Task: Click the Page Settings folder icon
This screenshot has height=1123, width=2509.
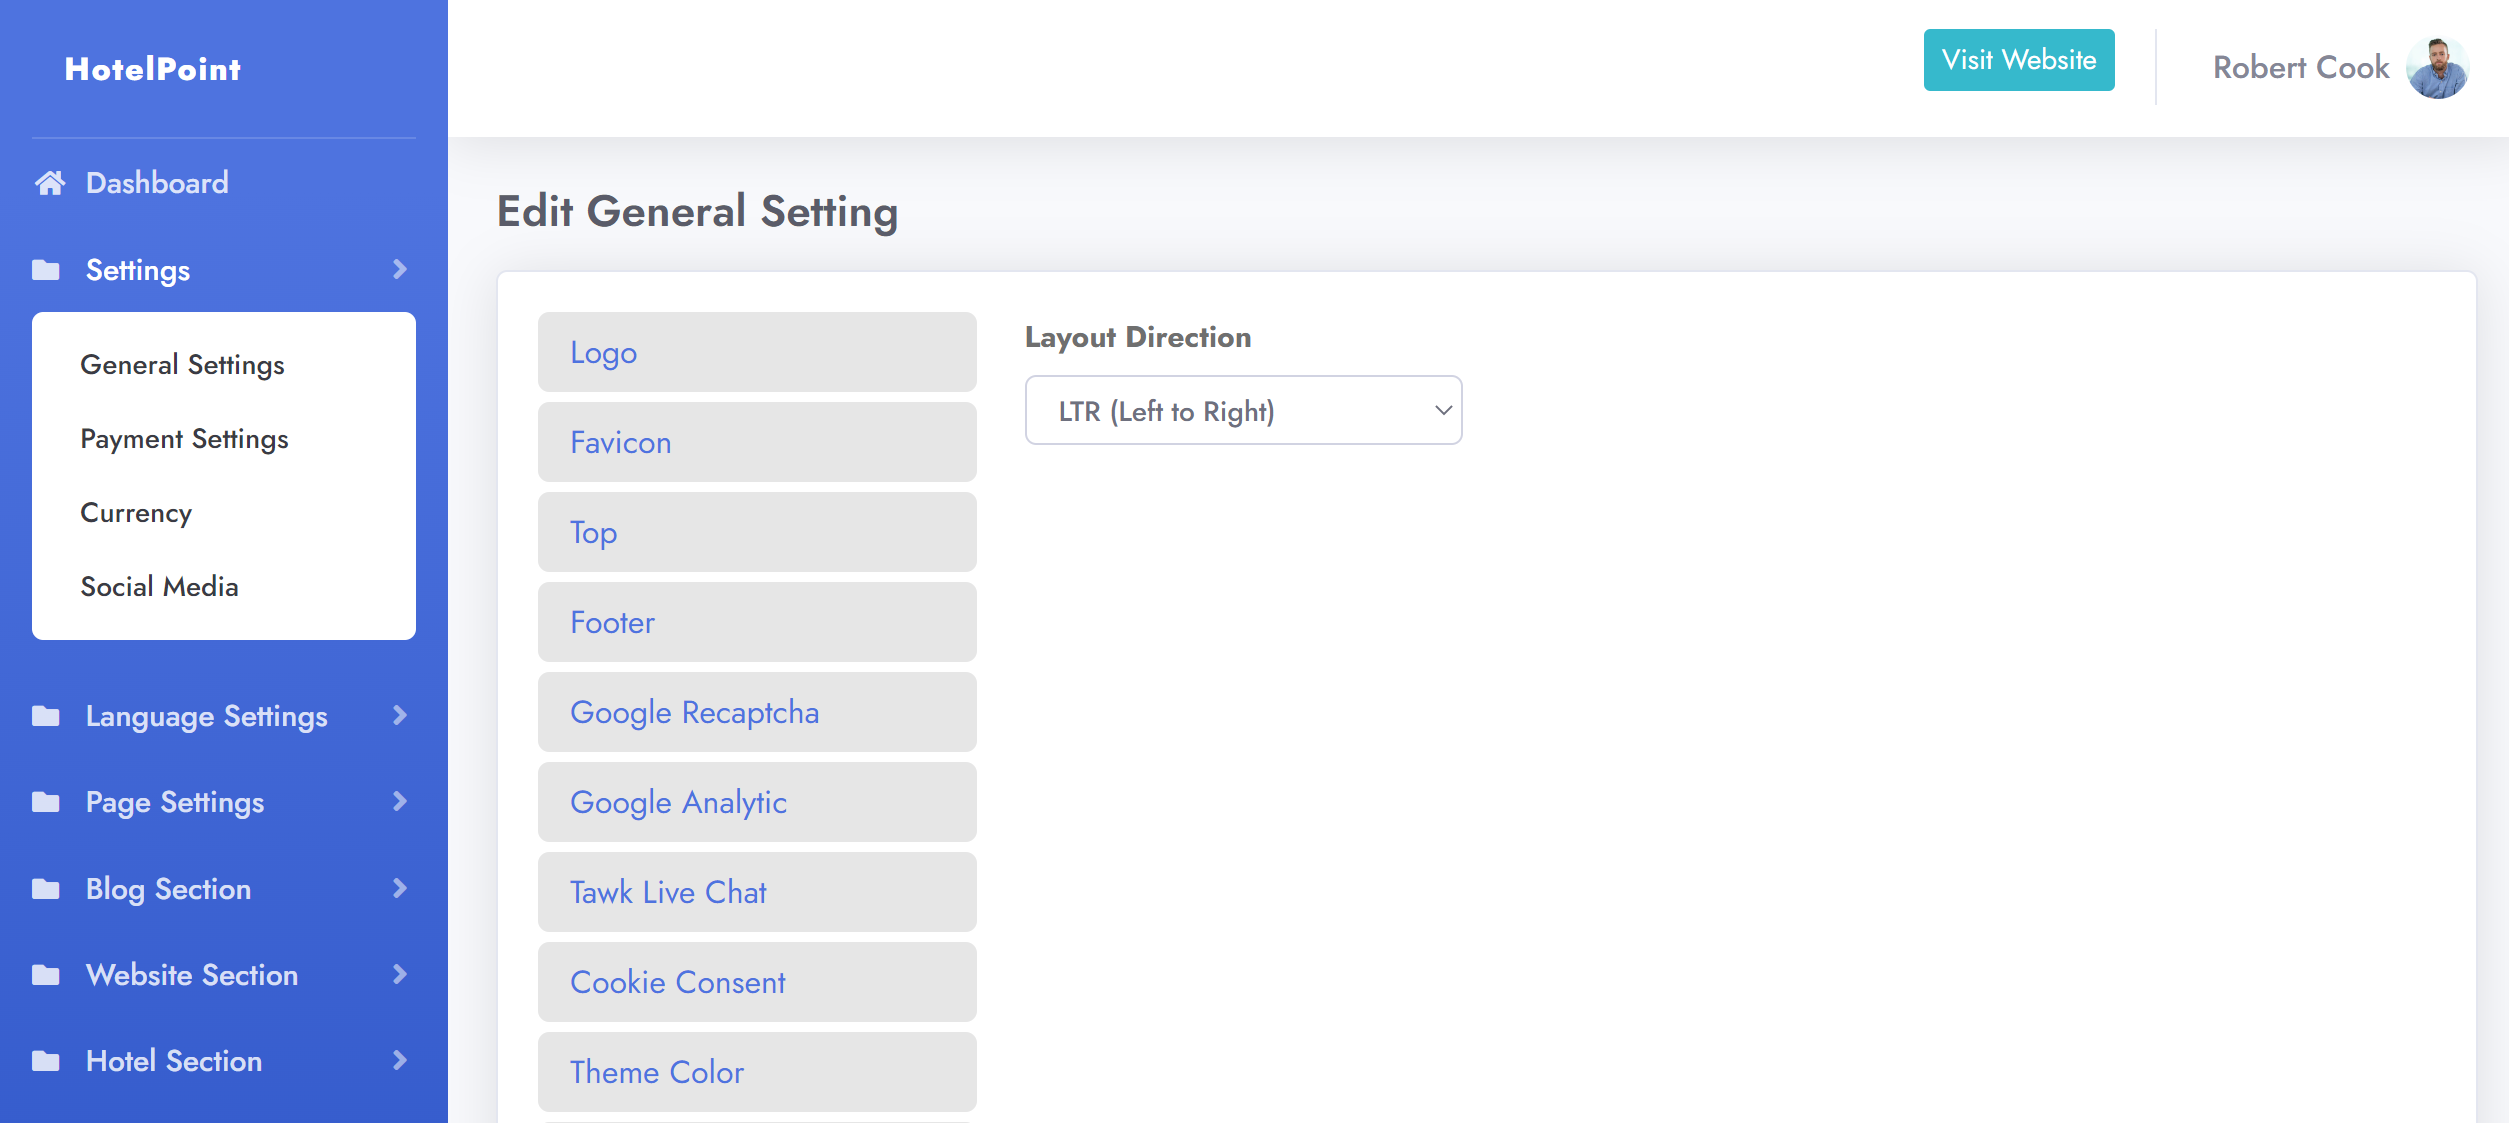Action: coord(46,802)
